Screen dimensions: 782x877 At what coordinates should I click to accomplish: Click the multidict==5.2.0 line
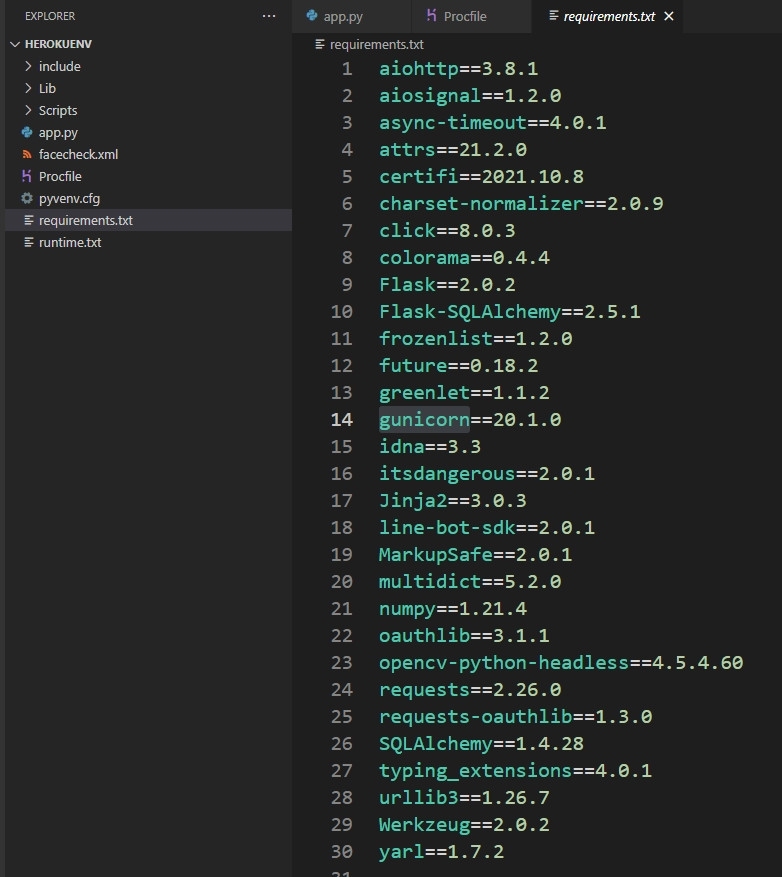[470, 582]
